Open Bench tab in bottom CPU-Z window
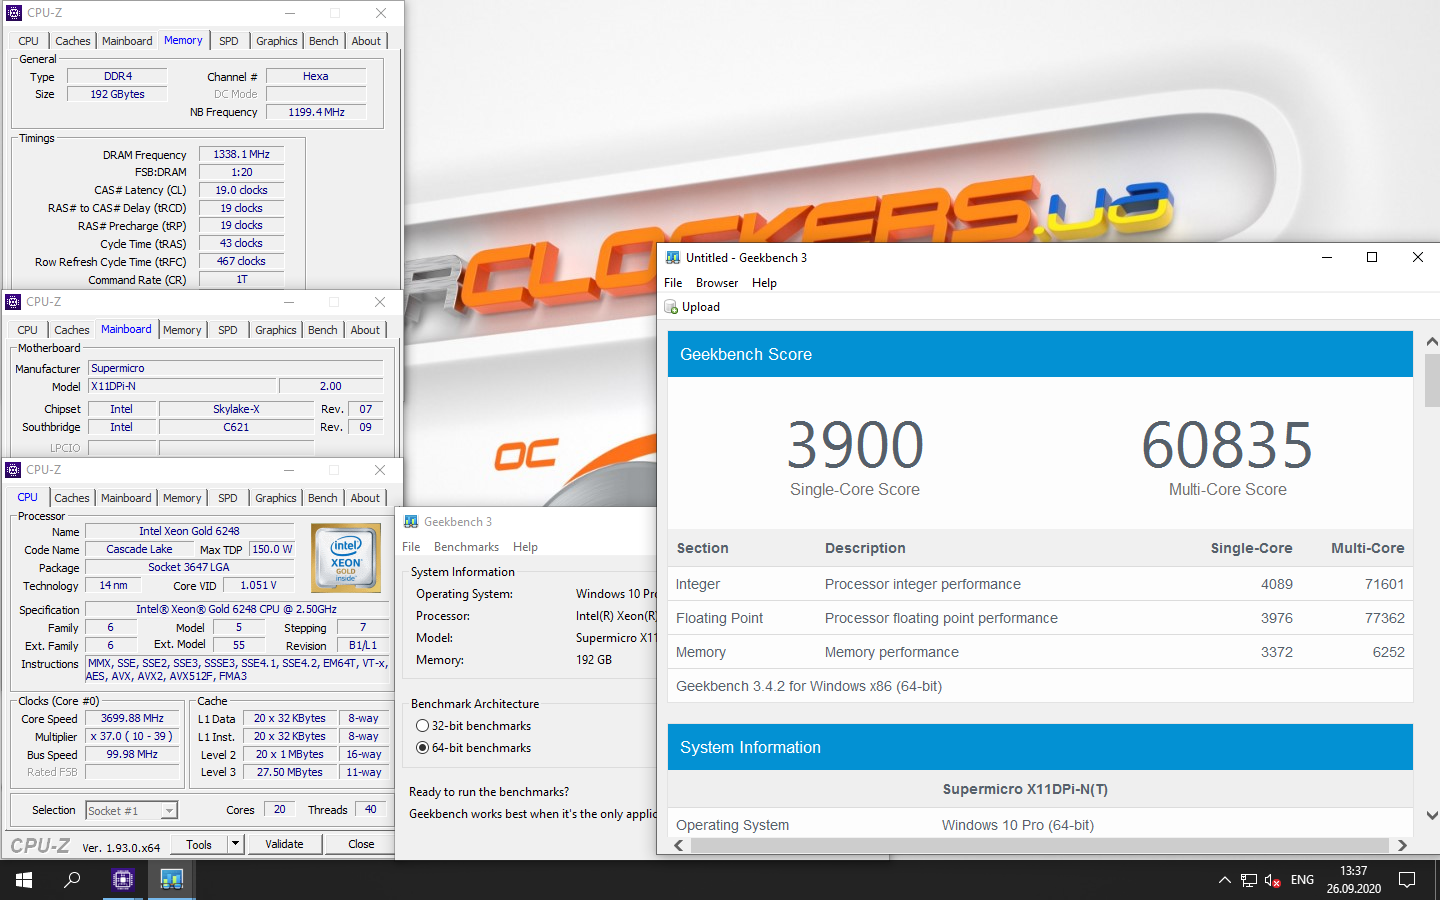 click(x=323, y=498)
